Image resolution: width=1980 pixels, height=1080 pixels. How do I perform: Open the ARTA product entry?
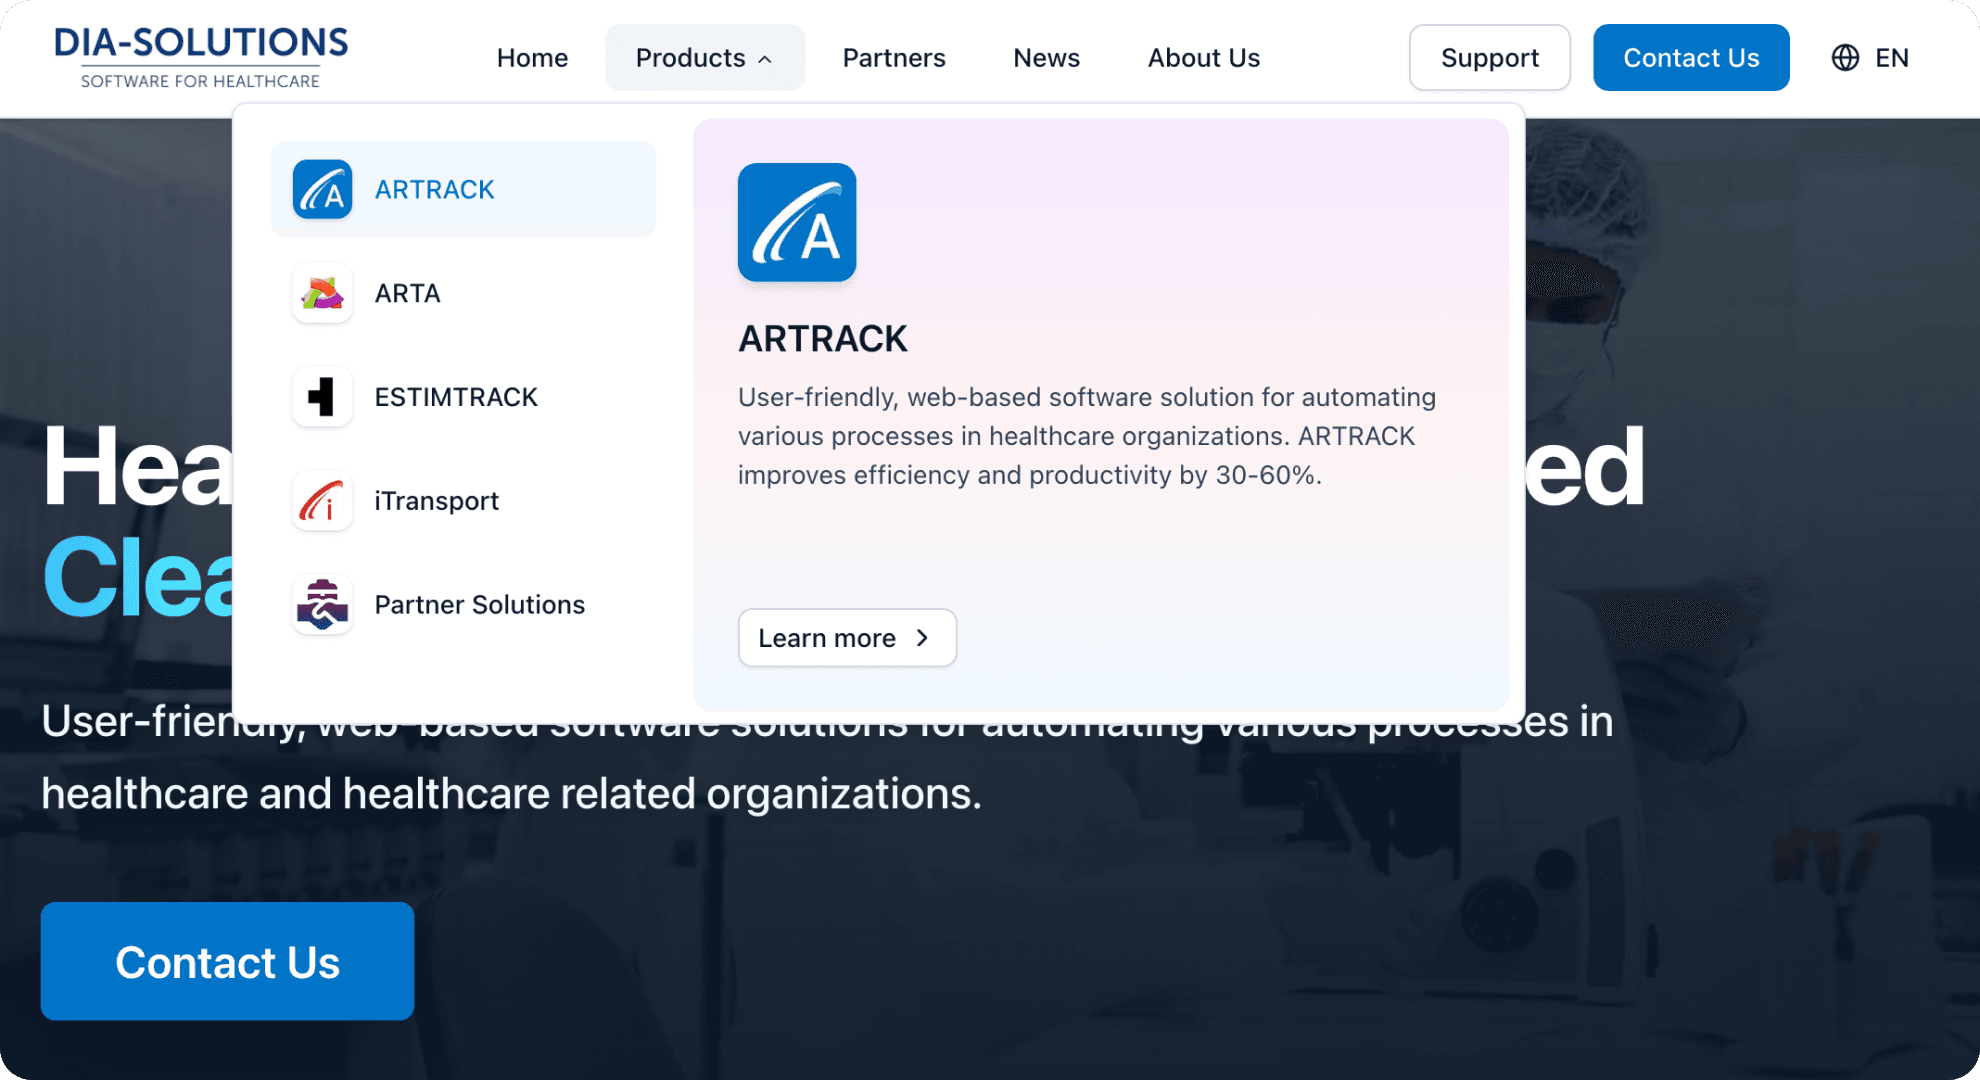[407, 293]
